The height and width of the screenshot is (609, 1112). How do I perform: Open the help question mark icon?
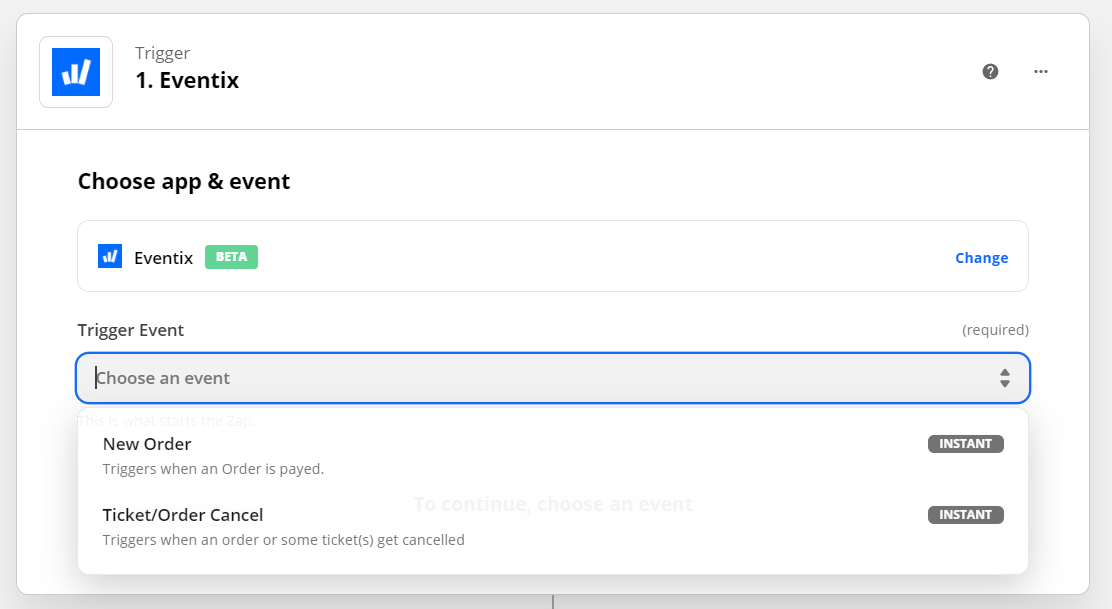pyautogui.click(x=990, y=72)
